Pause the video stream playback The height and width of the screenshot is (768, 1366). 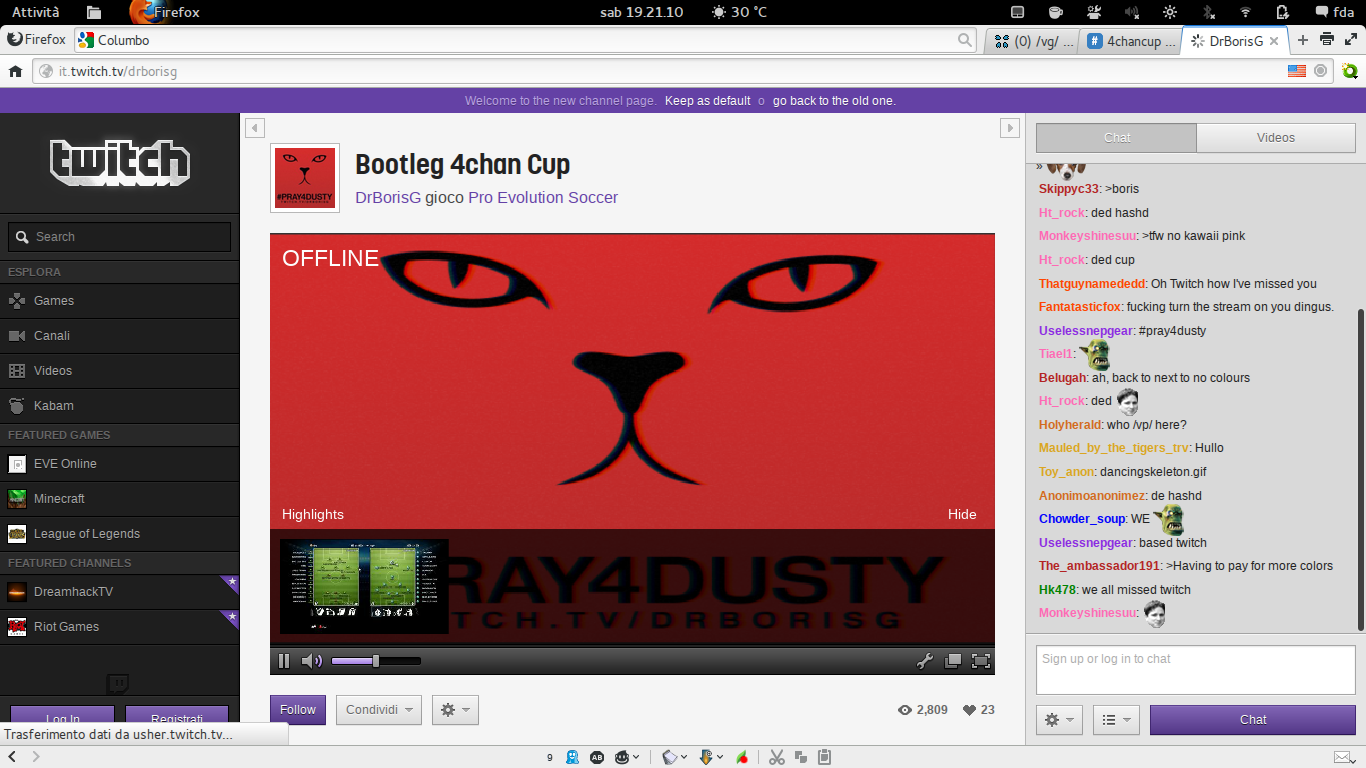[284, 660]
